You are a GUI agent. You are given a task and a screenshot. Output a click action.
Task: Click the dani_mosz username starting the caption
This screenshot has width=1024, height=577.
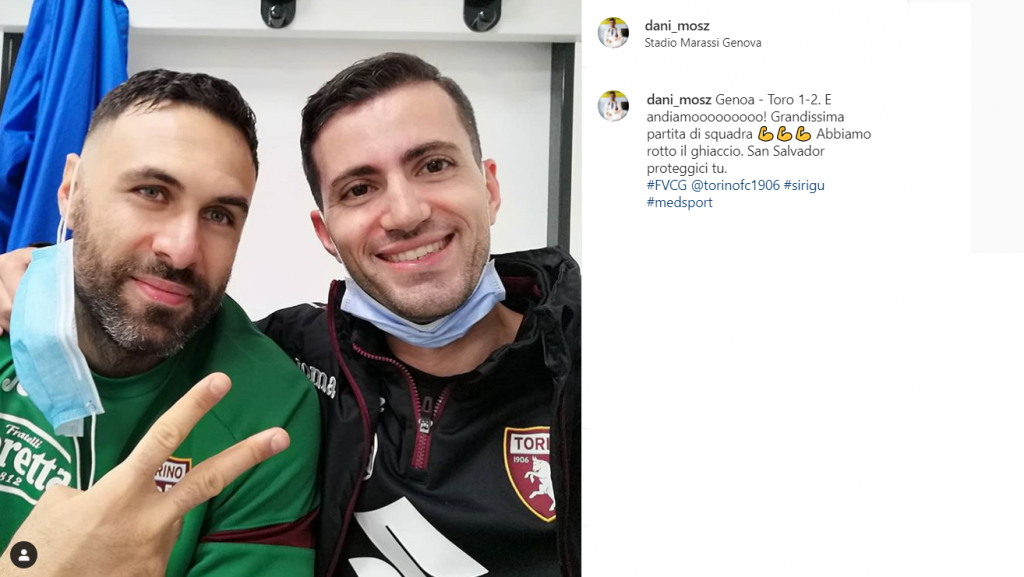[x=679, y=100]
